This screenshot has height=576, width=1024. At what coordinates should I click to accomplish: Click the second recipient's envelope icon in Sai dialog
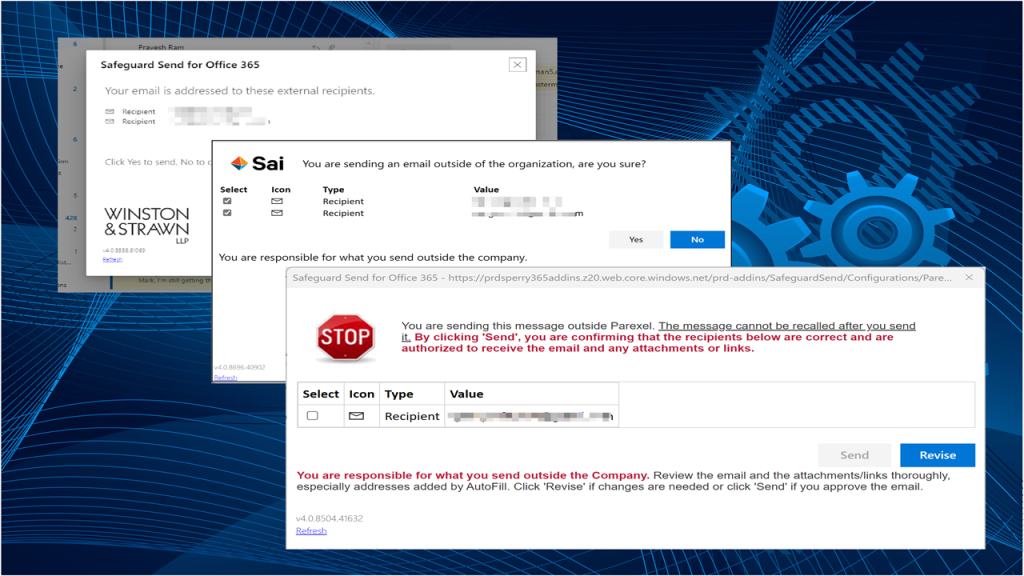277,212
